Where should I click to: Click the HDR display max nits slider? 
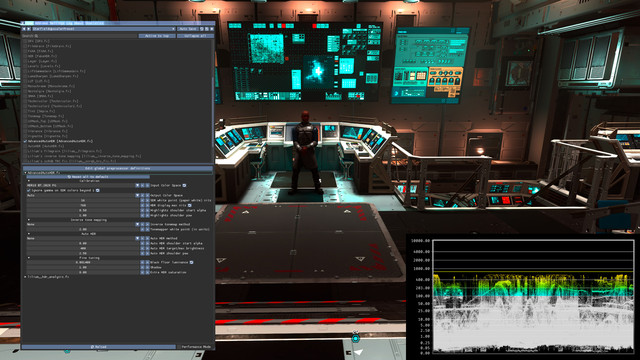(83, 205)
